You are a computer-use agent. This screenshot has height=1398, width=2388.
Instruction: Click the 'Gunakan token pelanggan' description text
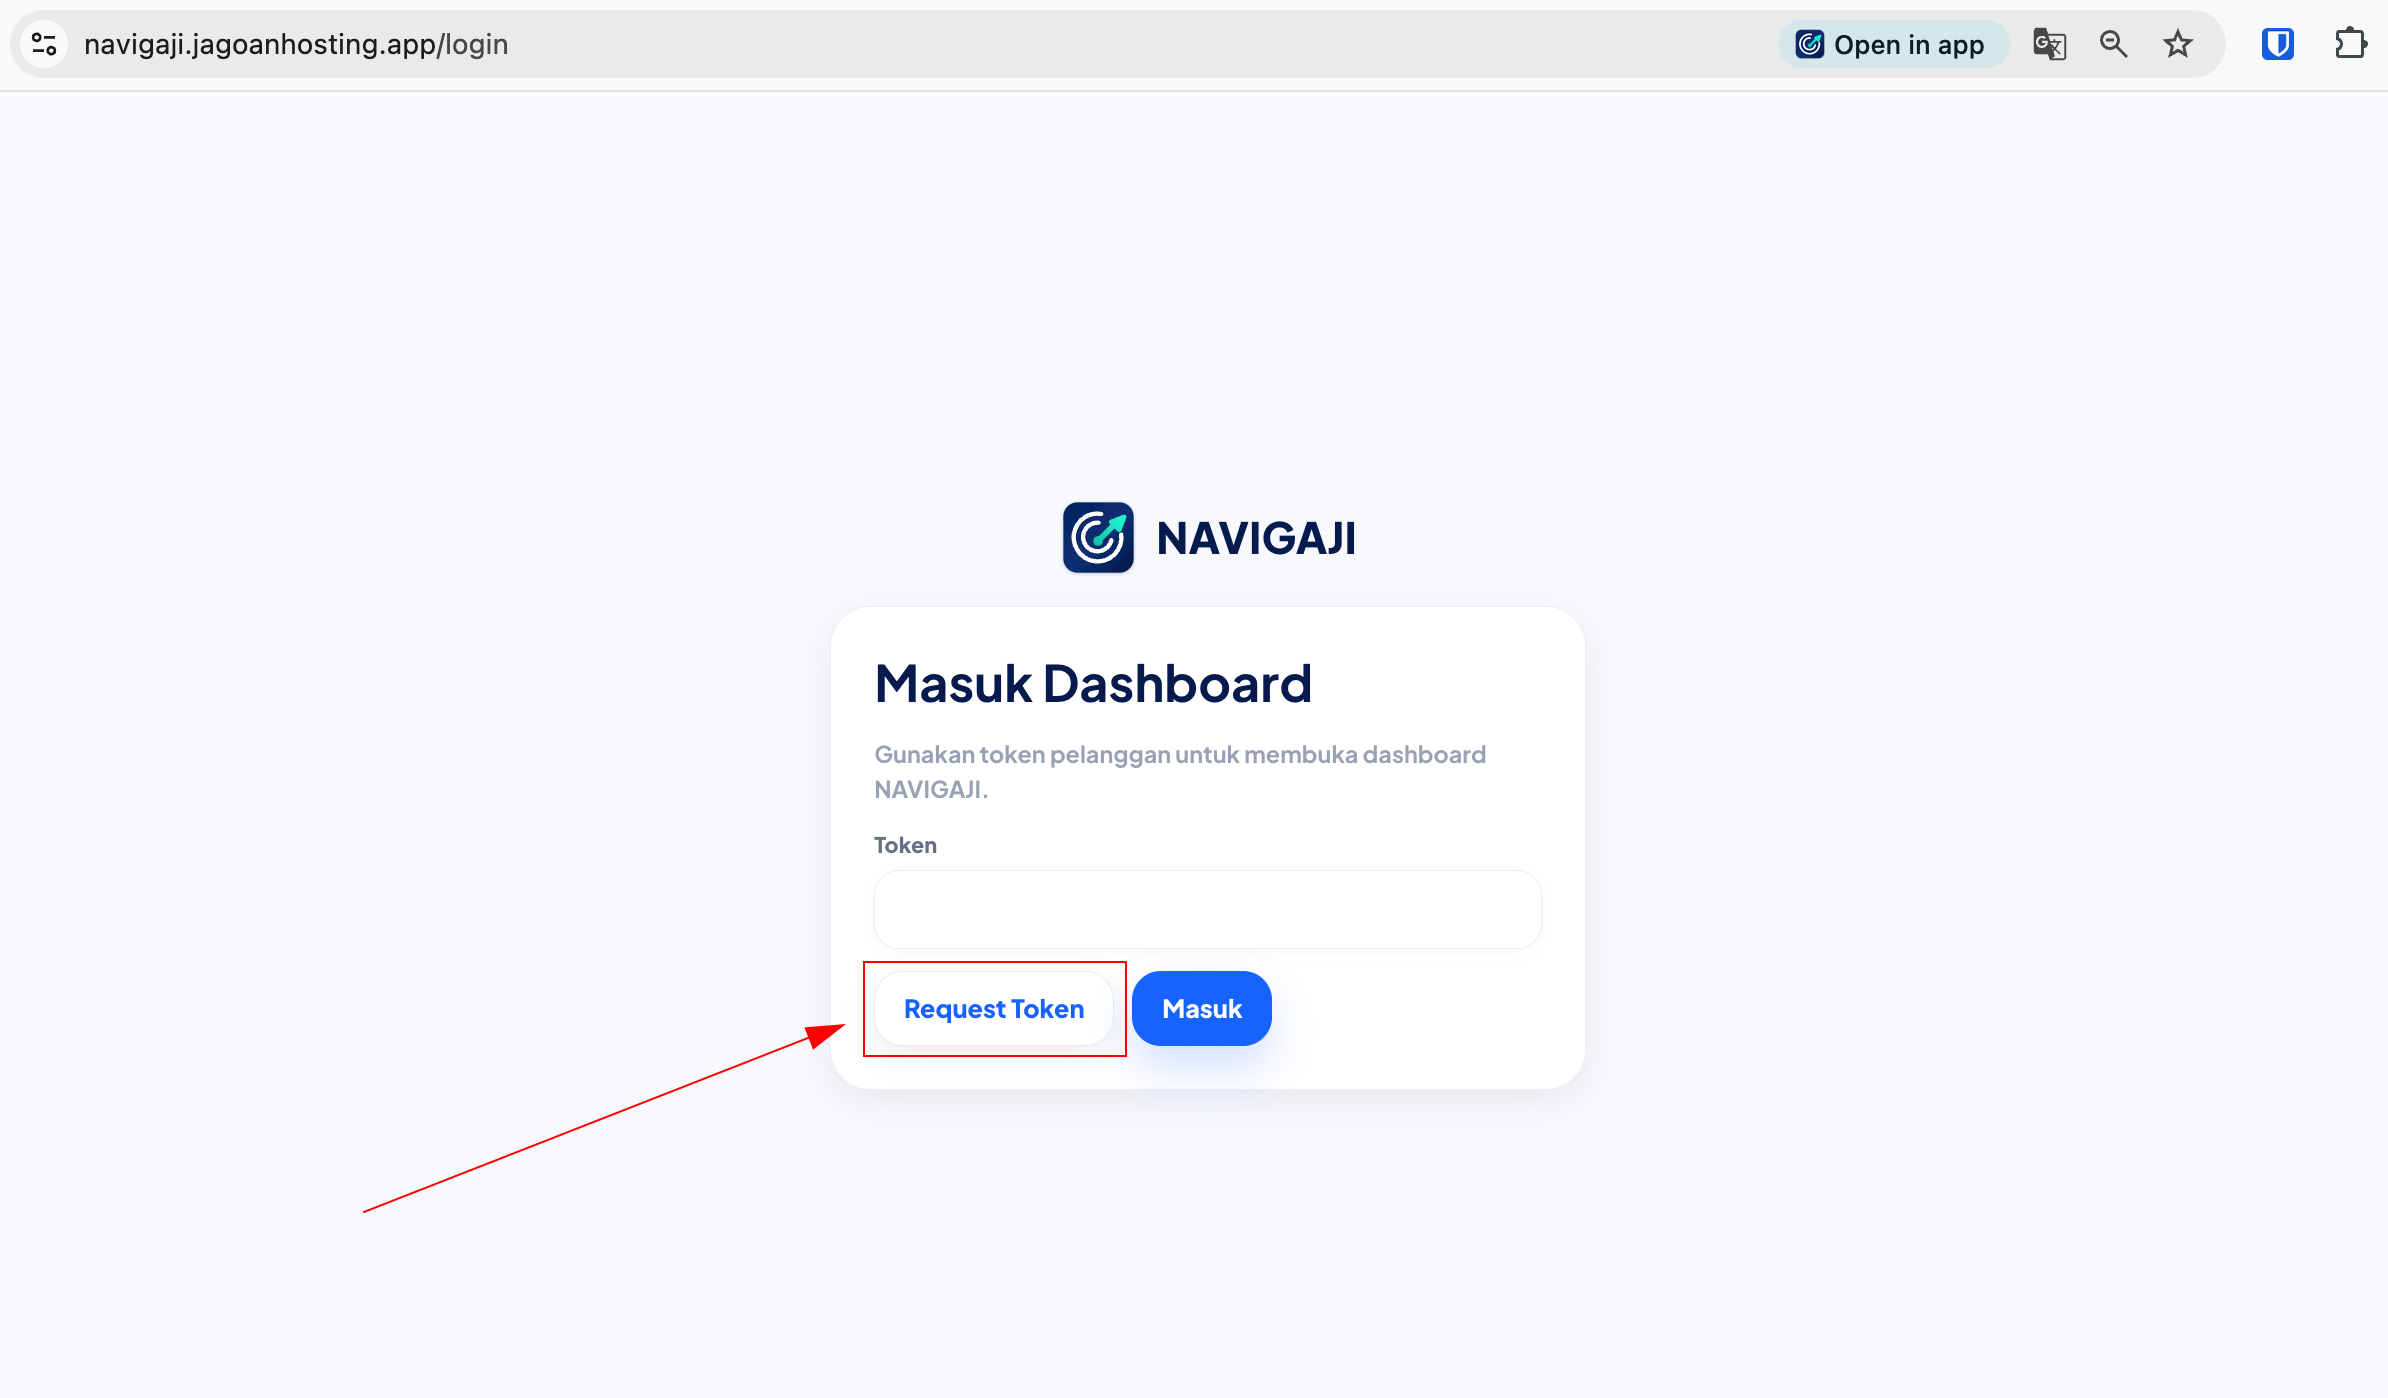click(1180, 771)
